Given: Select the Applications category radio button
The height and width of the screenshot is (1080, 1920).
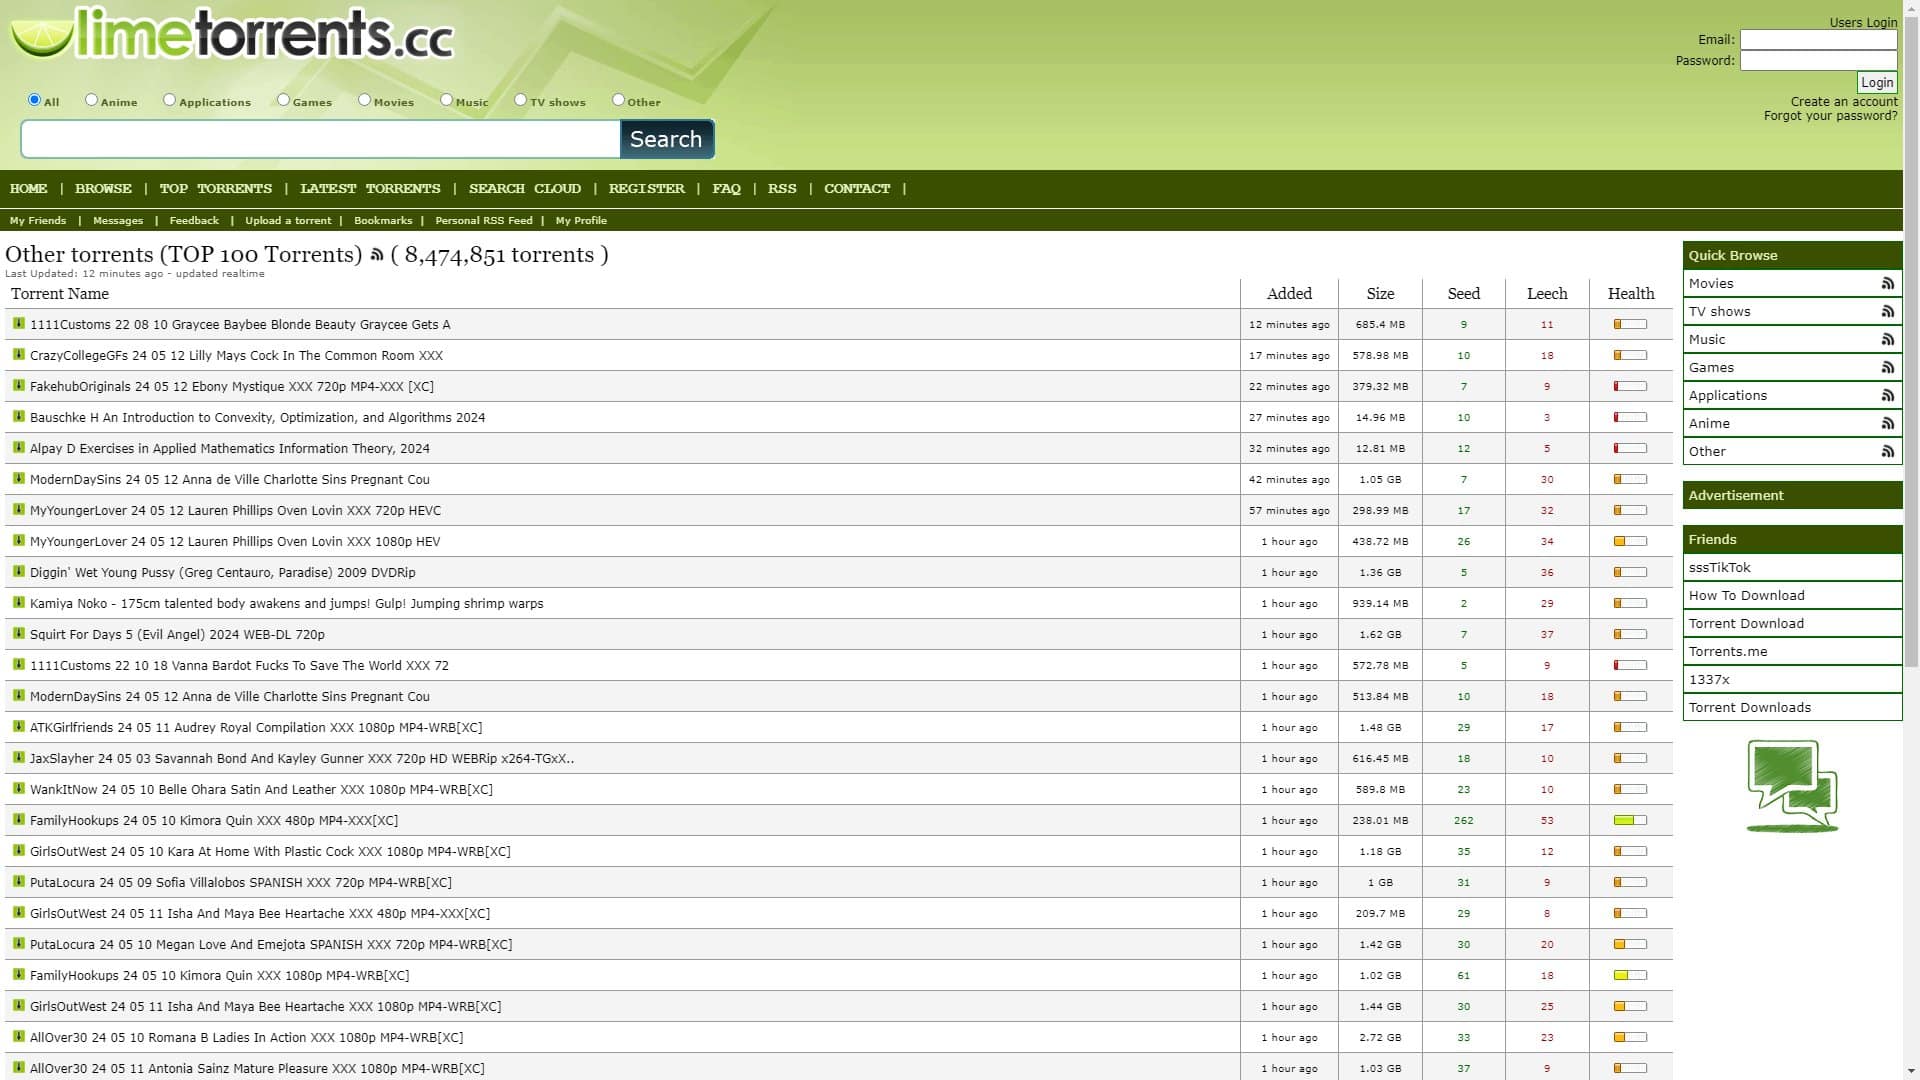Looking at the screenshot, I should pyautogui.click(x=169, y=100).
